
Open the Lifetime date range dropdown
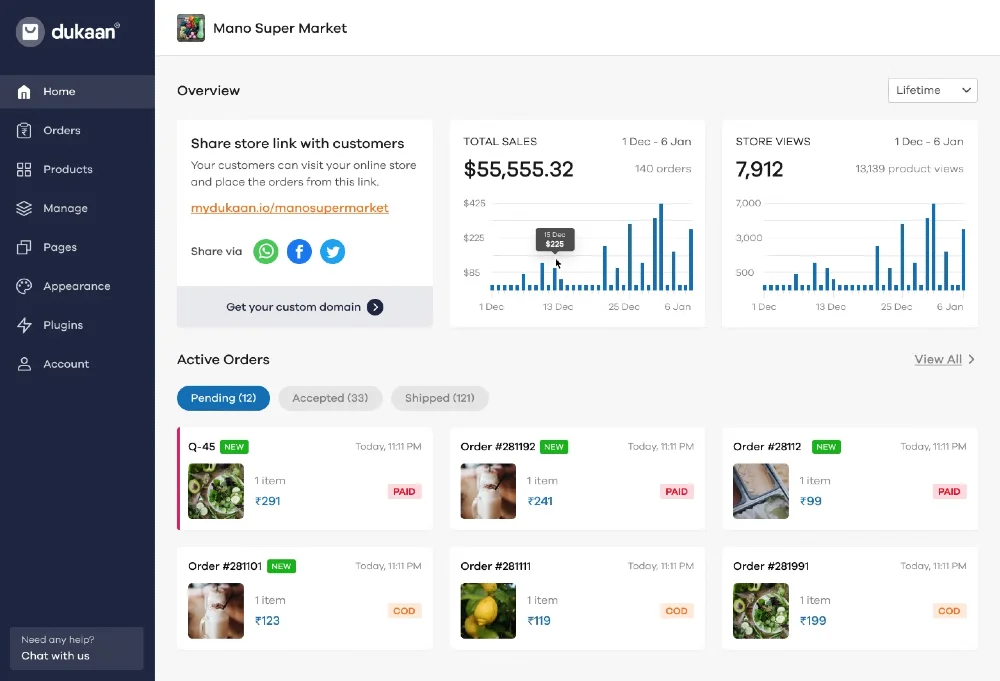pyautogui.click(x=932, y=89)
